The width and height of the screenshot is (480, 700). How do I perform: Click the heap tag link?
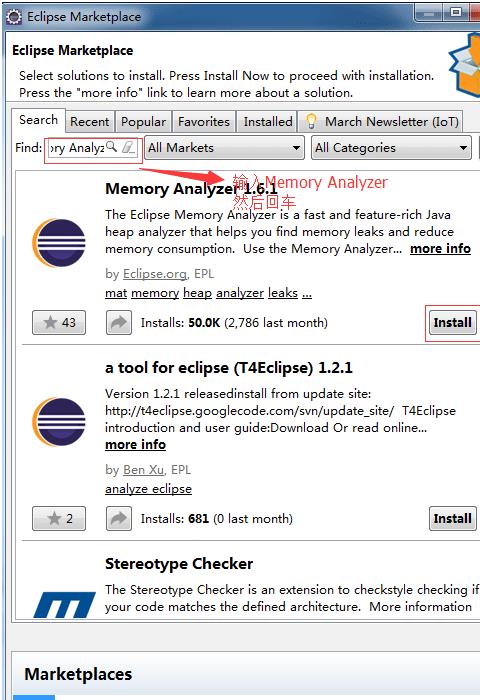197,293
